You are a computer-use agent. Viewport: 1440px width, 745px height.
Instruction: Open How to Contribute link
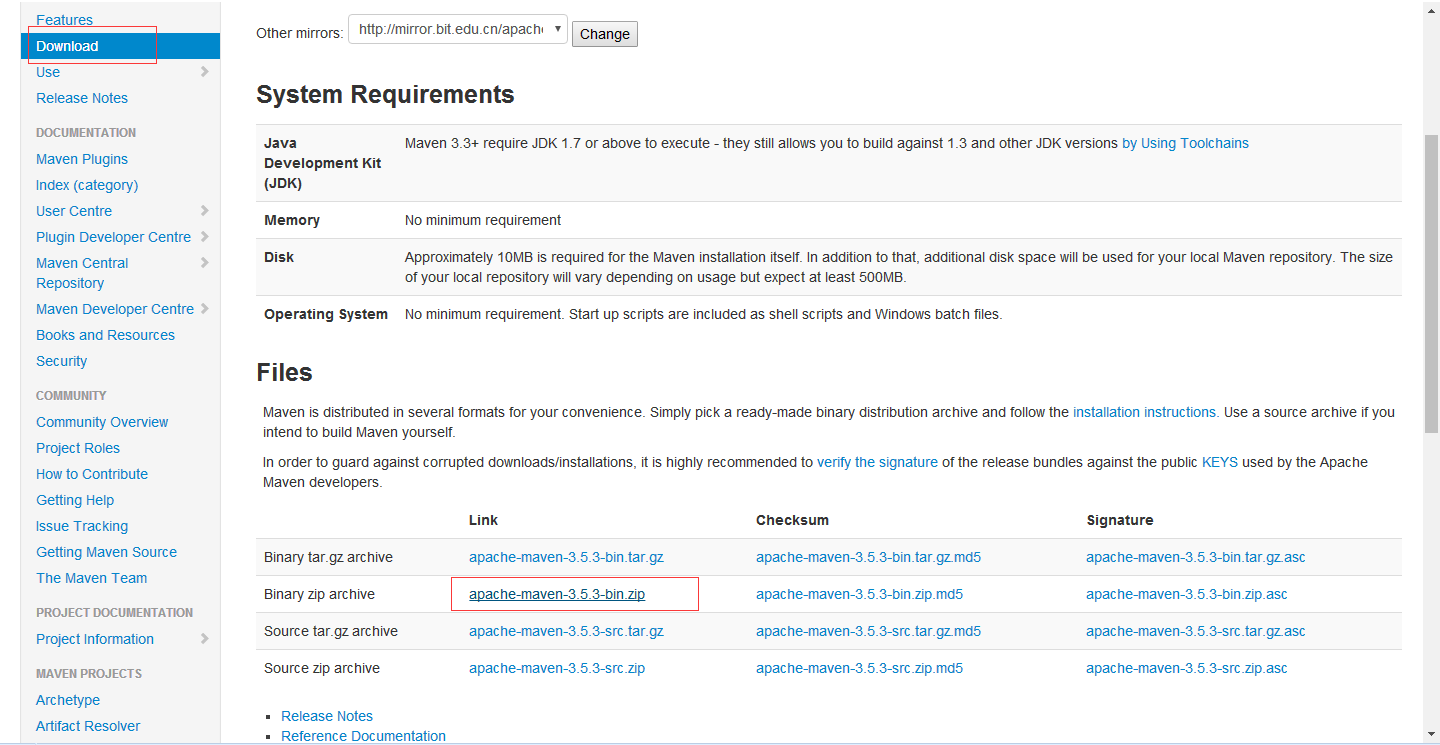92,474
